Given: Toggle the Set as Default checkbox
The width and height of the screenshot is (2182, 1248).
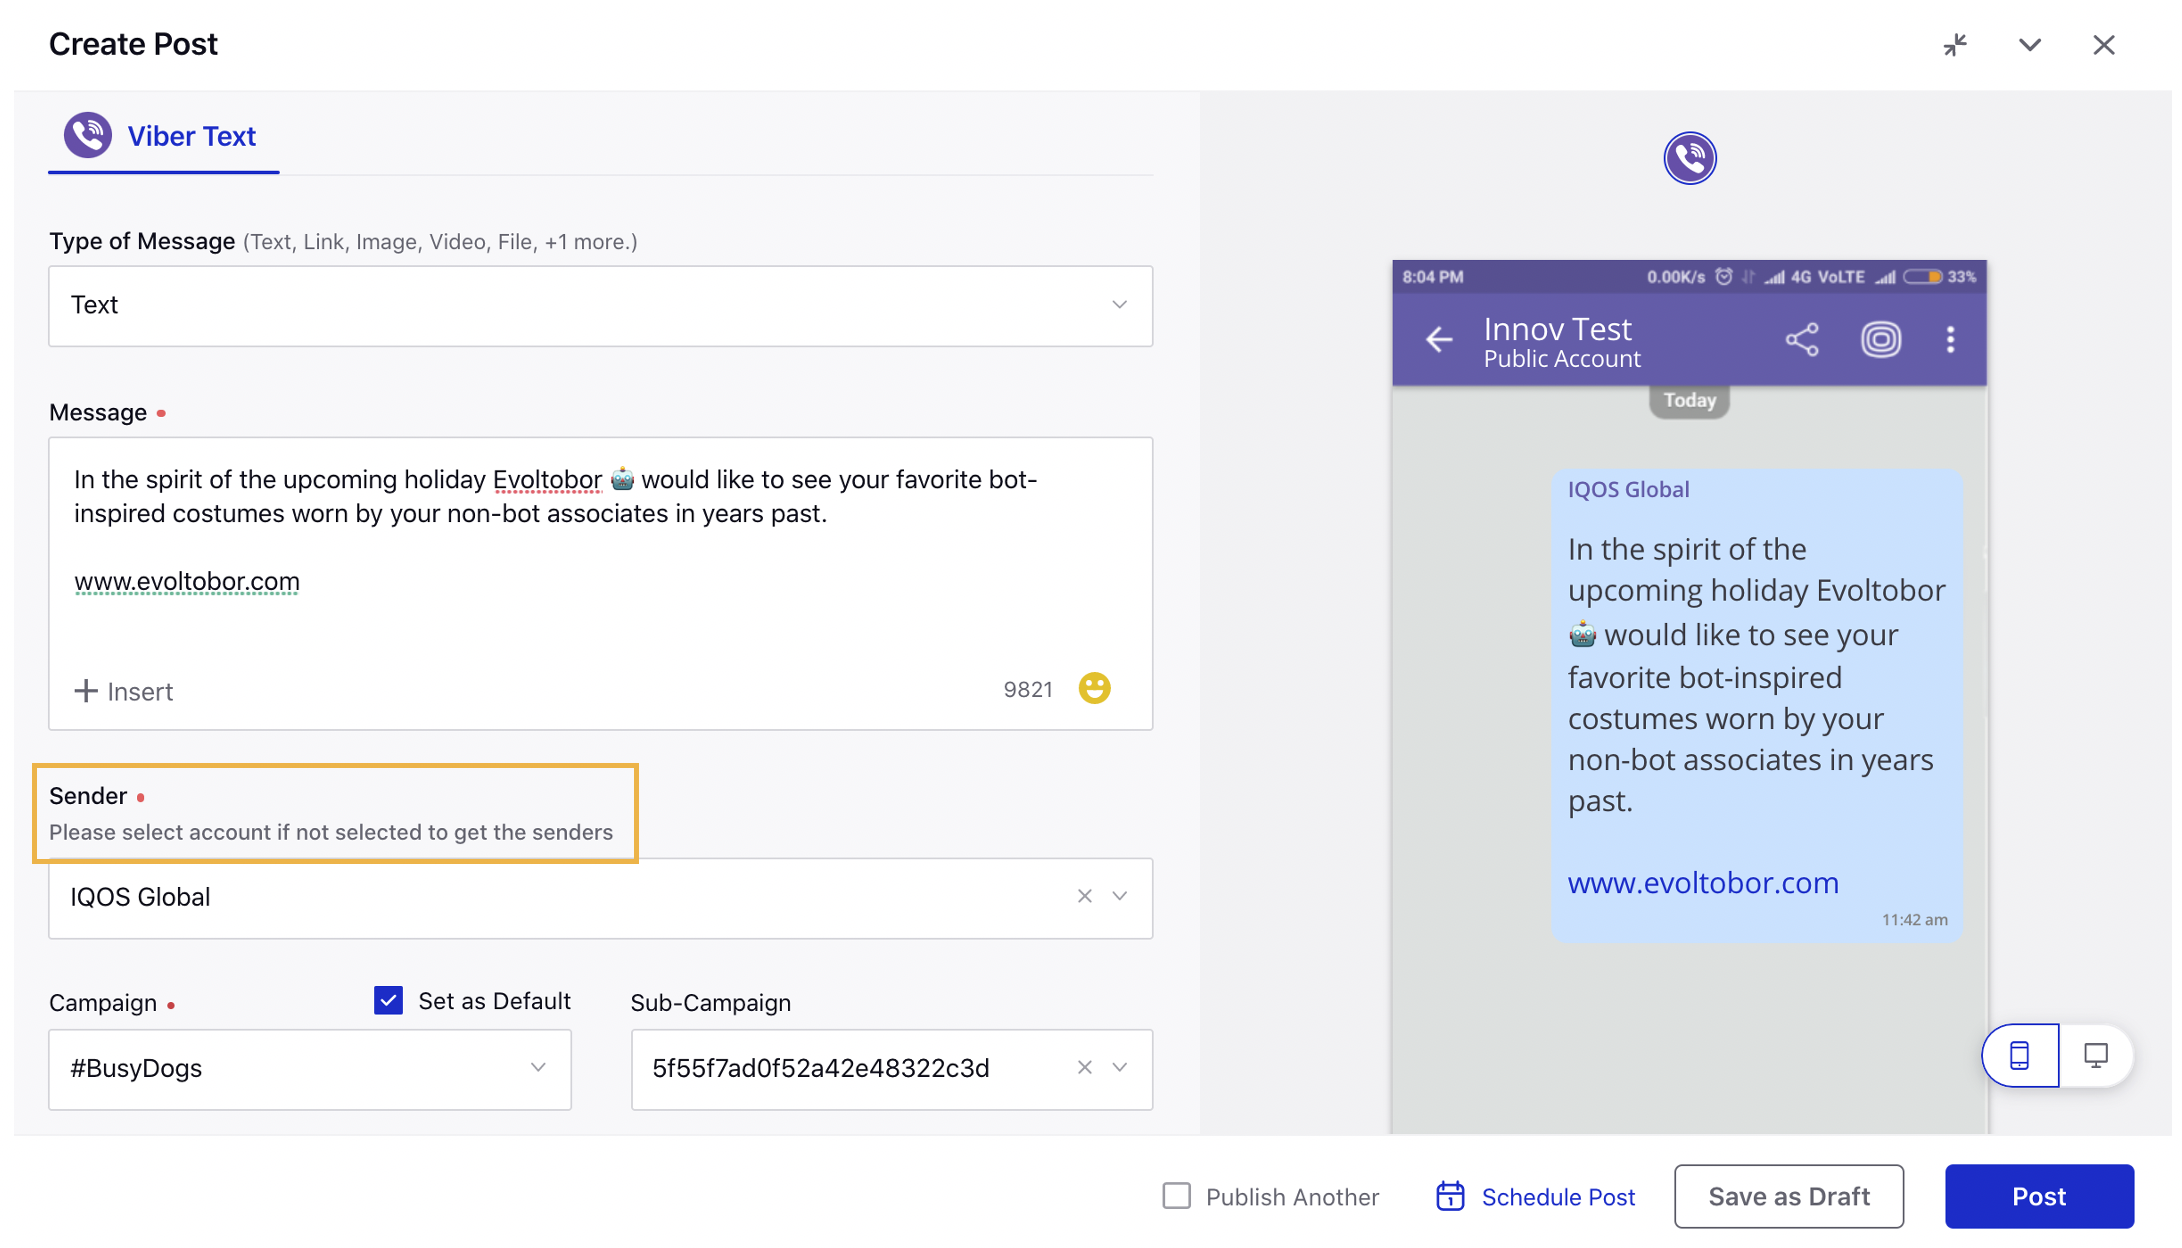Looking at the screenshot, I should tap(387, 999).
